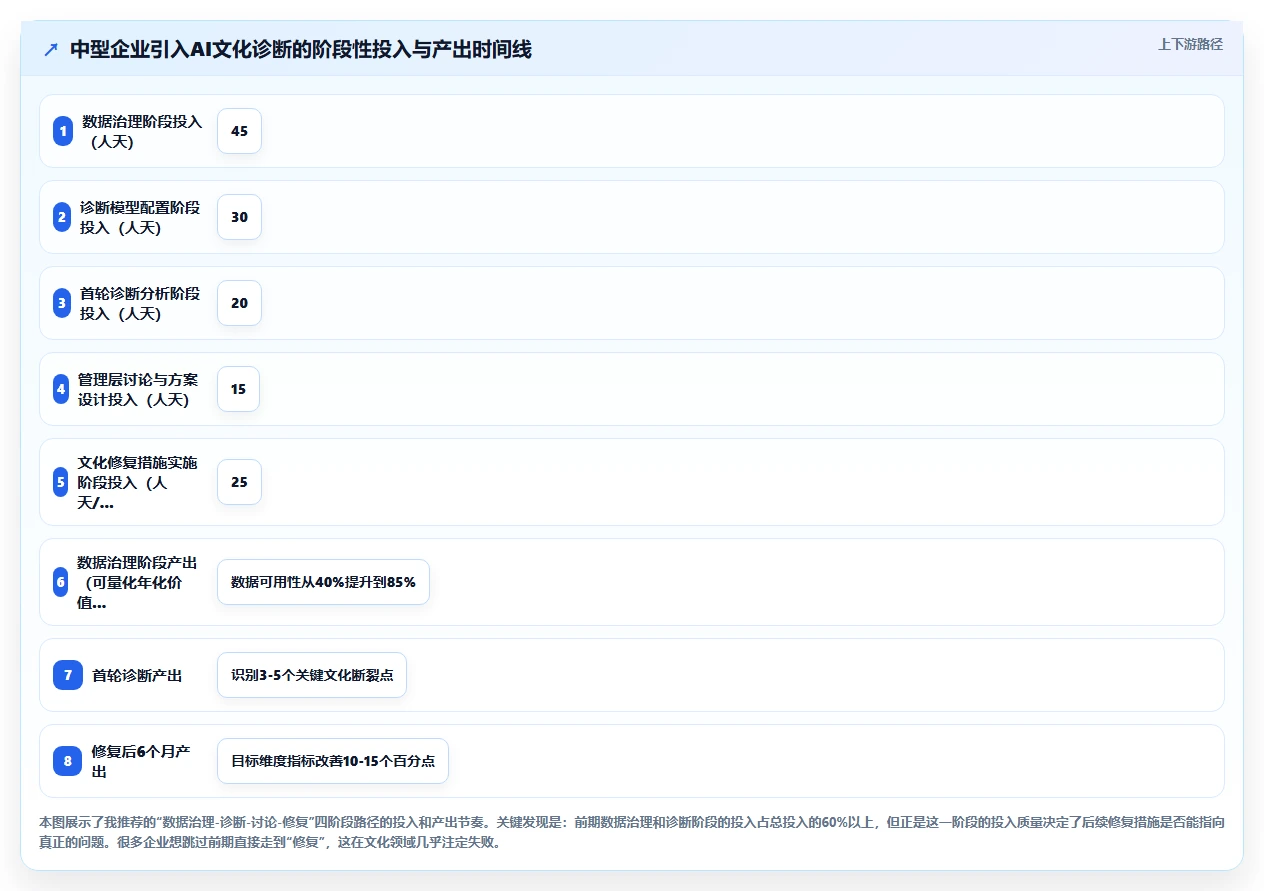Select step number 1 badge

(63, 131)
